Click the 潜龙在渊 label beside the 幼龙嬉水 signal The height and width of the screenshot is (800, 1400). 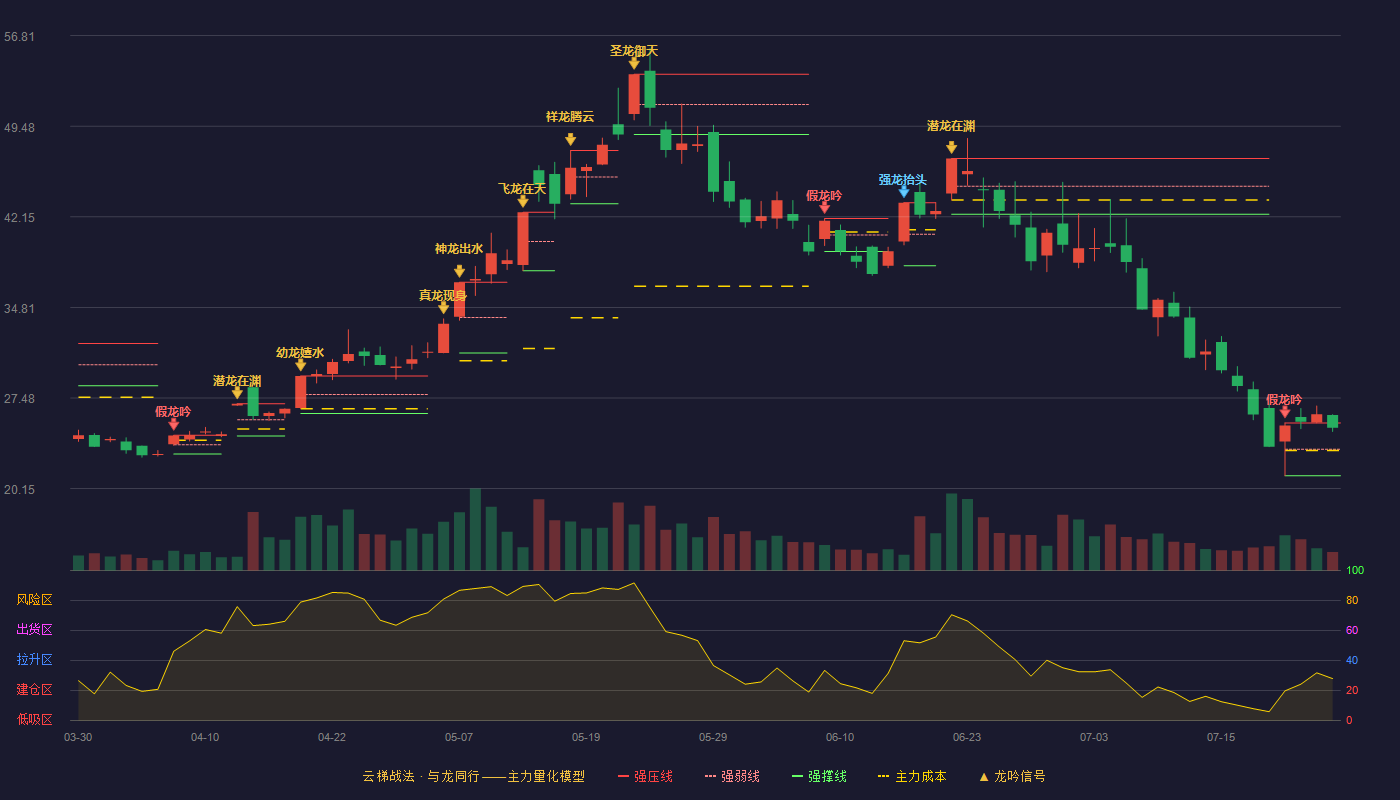[237, 381]
